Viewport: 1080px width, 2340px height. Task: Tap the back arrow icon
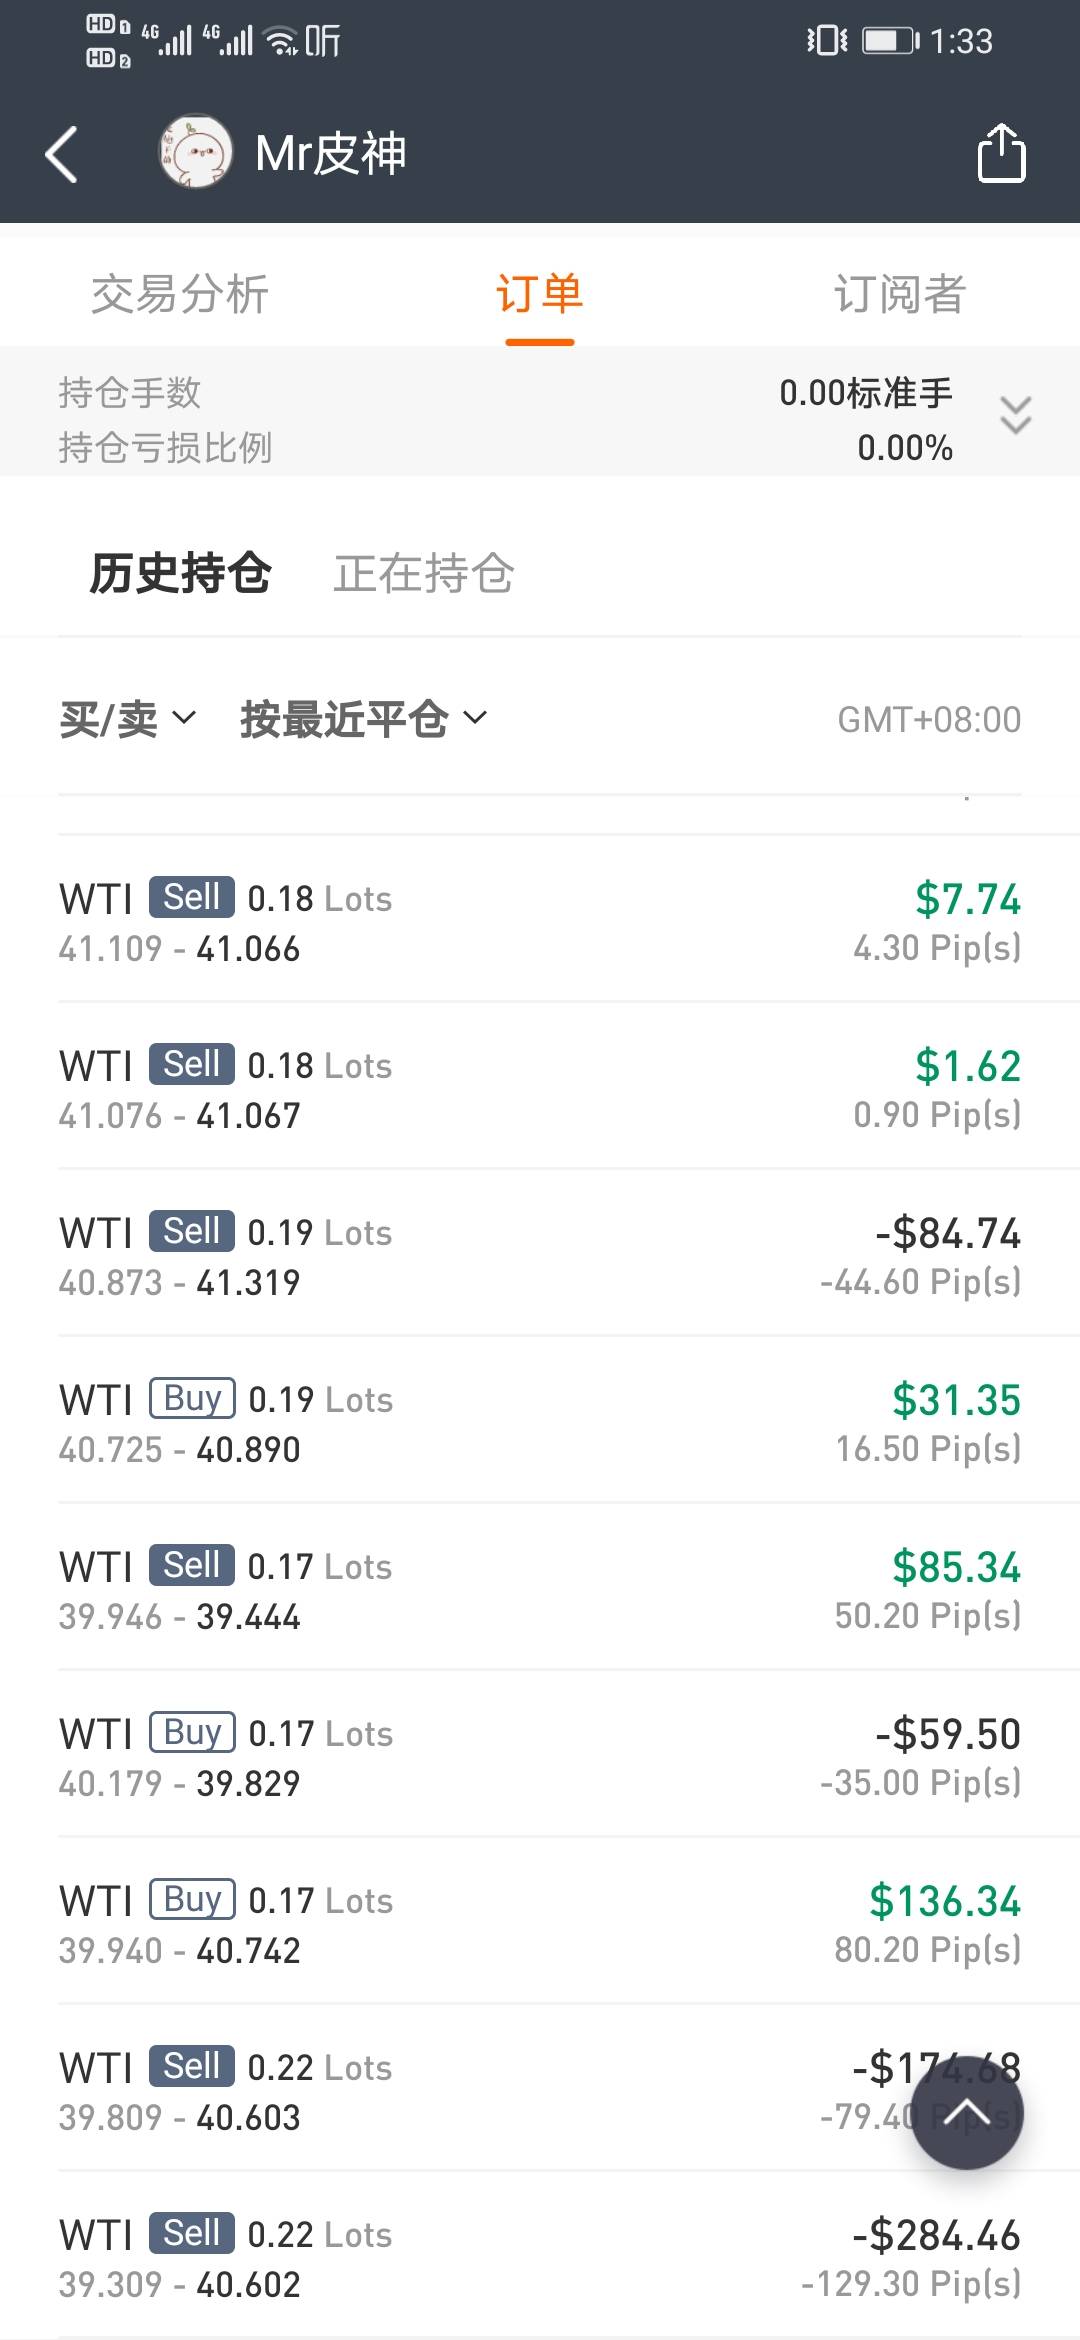point(62,155)
